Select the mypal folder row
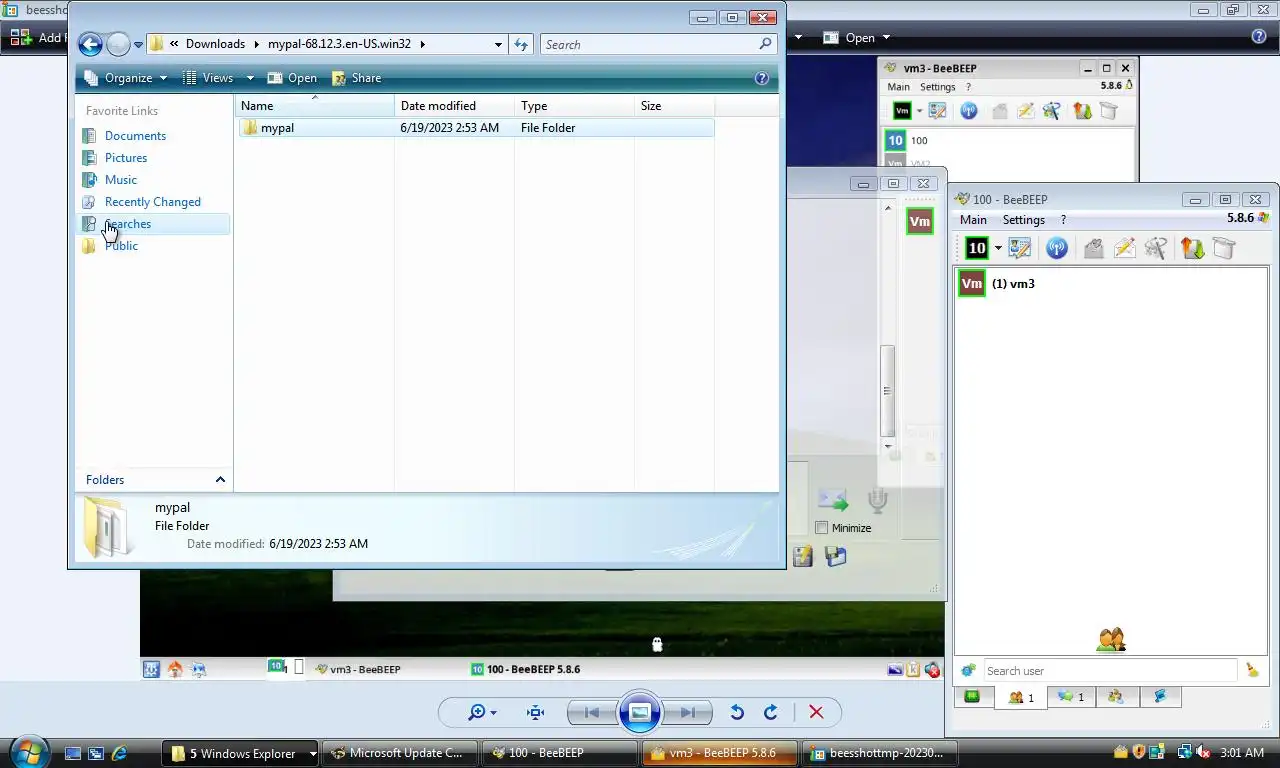1280x768 pixels. click(x=476, y=128)
